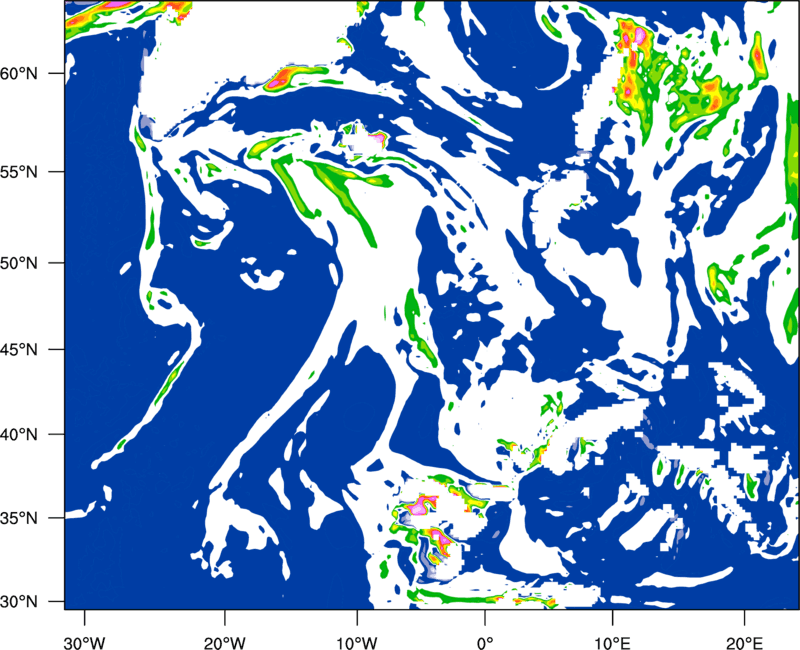The height and width of the screenshot is (650, 800).
Task: Click the 60°N latitude label
Action: pos(19,73)
